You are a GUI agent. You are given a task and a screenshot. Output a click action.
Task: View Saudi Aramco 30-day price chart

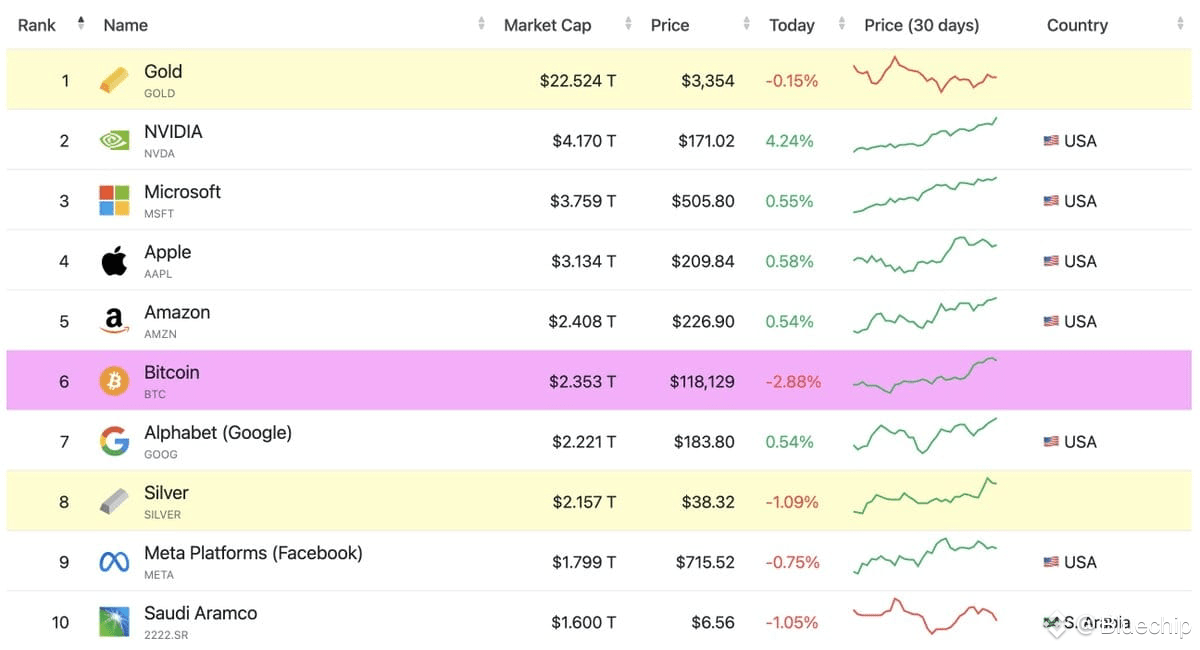tap(925, 616)
